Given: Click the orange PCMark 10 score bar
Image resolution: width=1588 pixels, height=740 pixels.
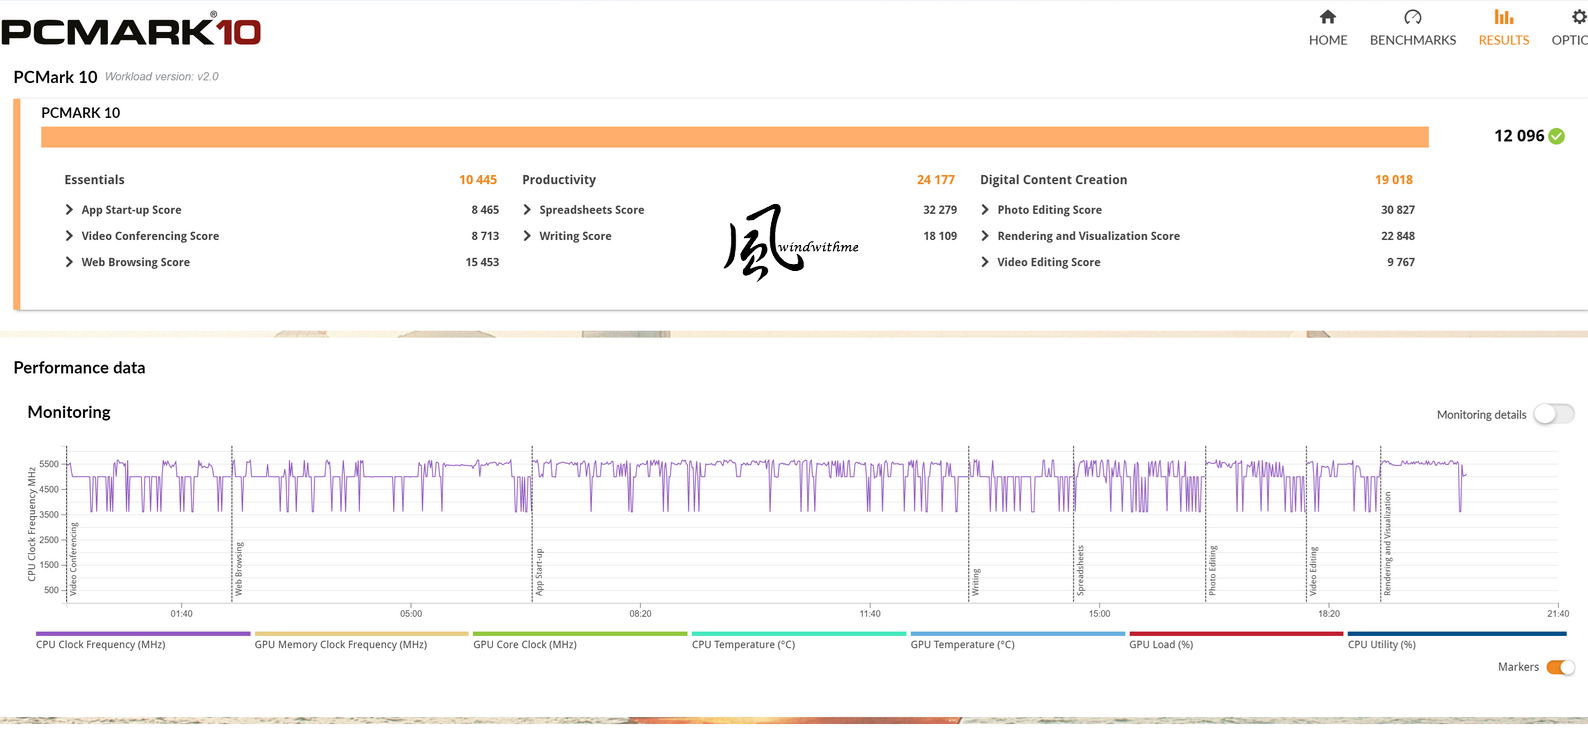Looking at the screenshot, I should point(734,137).
